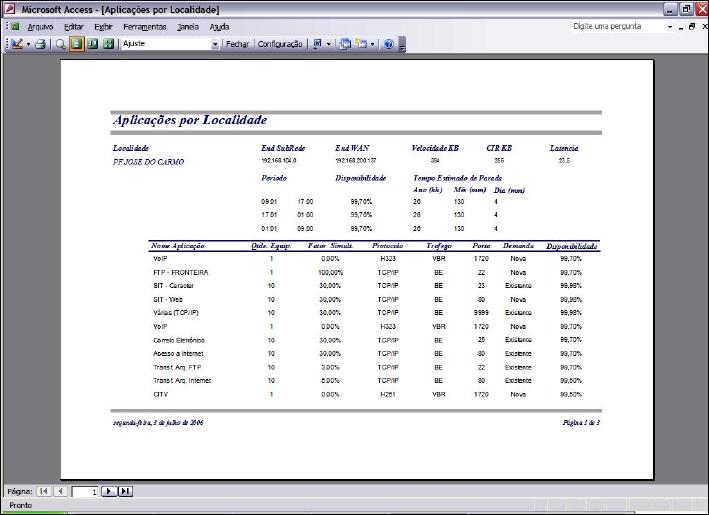Click 'Página 1 de 3' footer text
This screenshot has height=515, width=709.
pyautogui.click(x=581, y=422)
